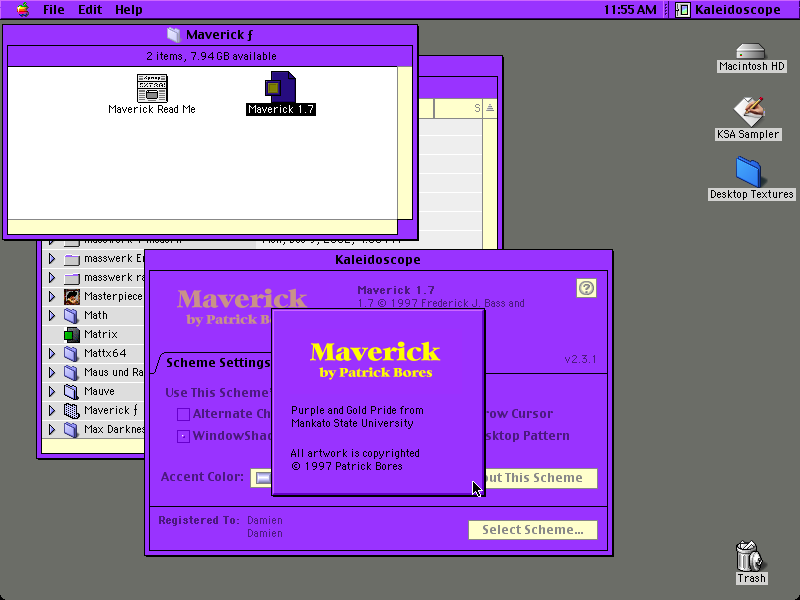Expand the Maus und Ra folder
The width and height of the screenshot is (800, 600).
click(x=52, y=372)
